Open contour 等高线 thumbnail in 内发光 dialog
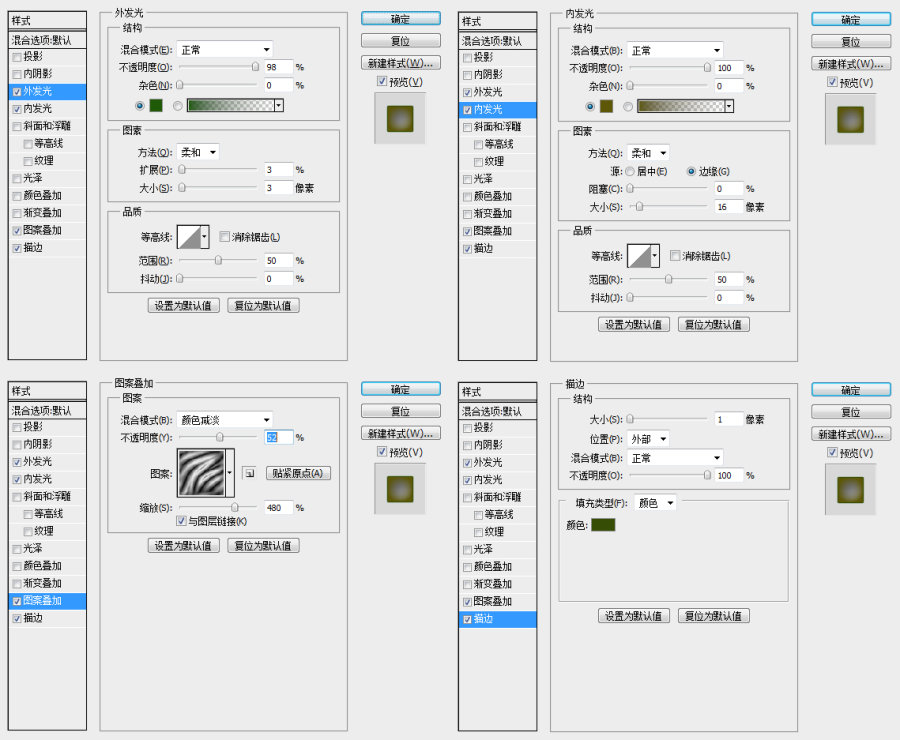 pos(639,255)
